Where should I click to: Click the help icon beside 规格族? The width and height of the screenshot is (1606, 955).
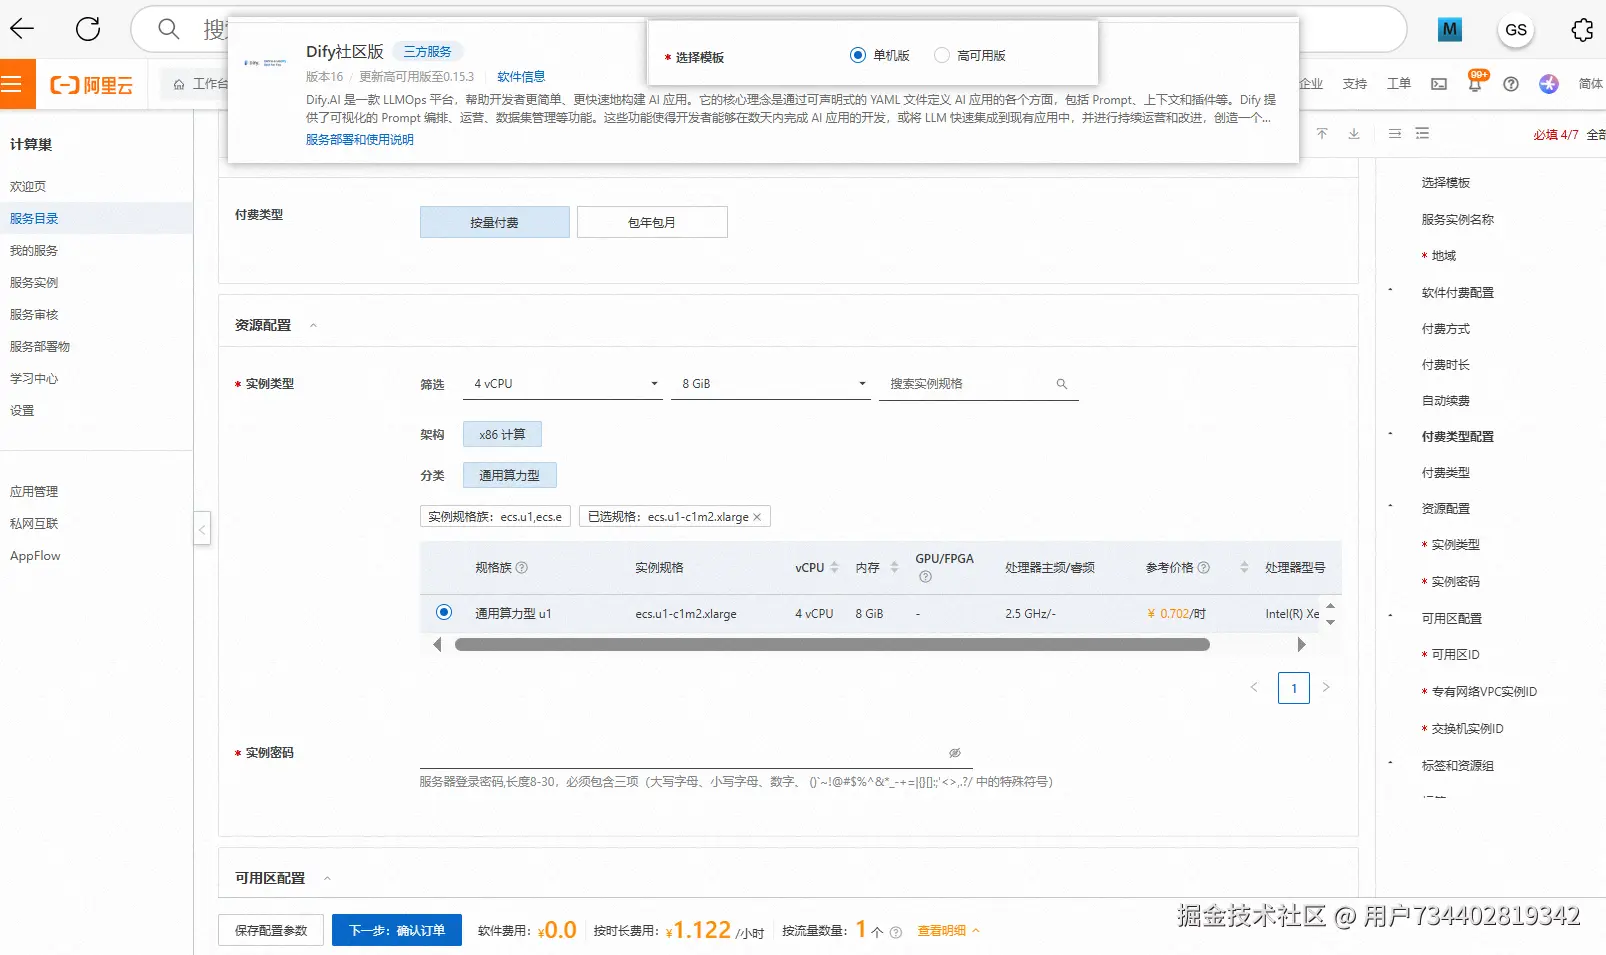coord(522,568)
